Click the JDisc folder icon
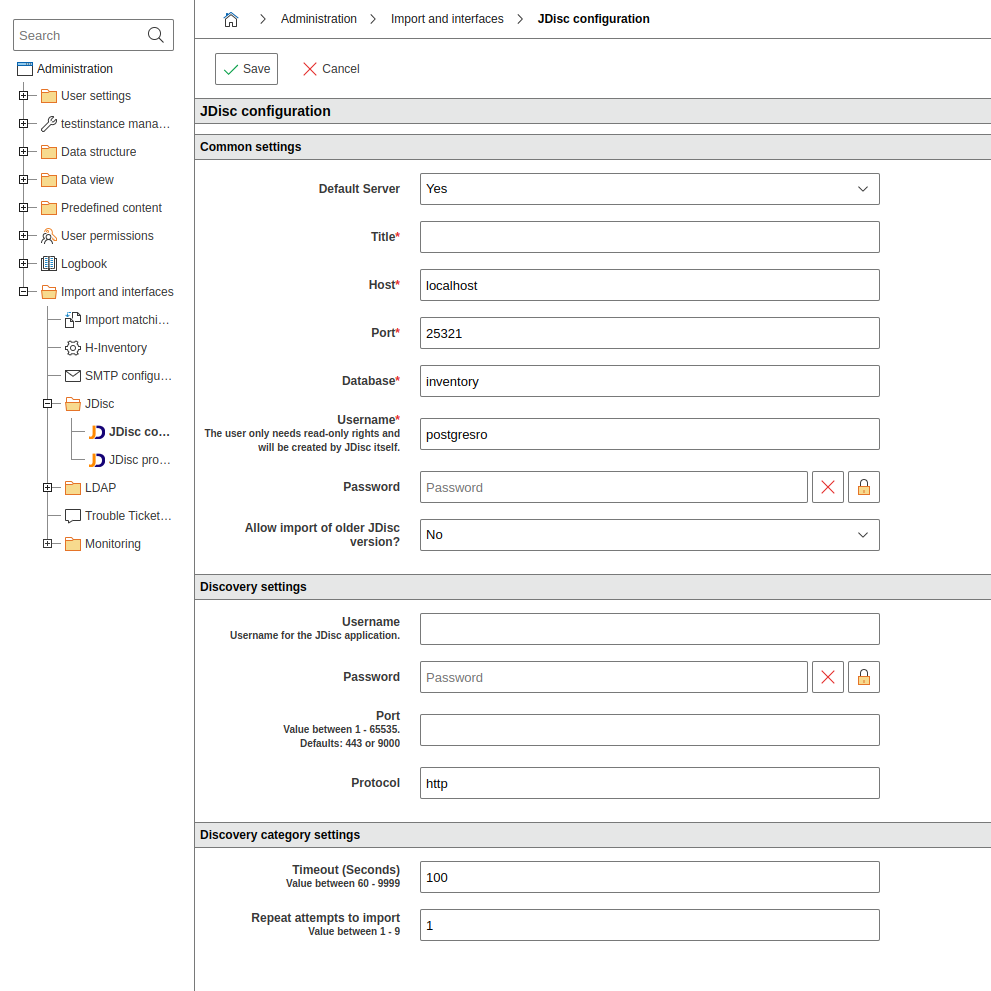991x991 pixels. click(x=73, y=404)
